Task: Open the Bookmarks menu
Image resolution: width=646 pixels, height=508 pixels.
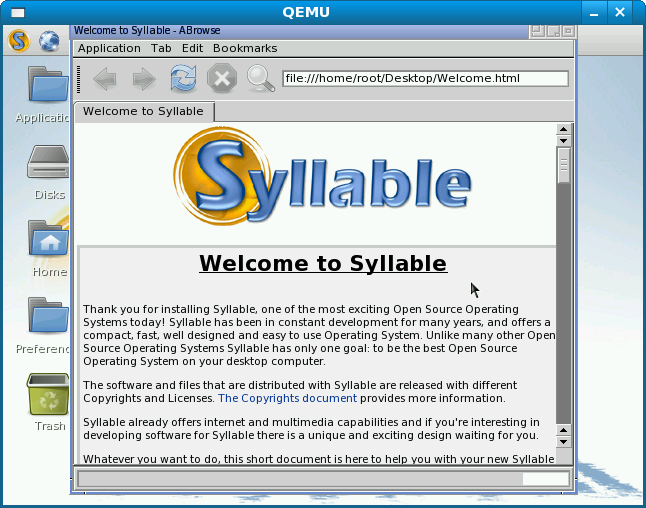Action: coord(245,48)
